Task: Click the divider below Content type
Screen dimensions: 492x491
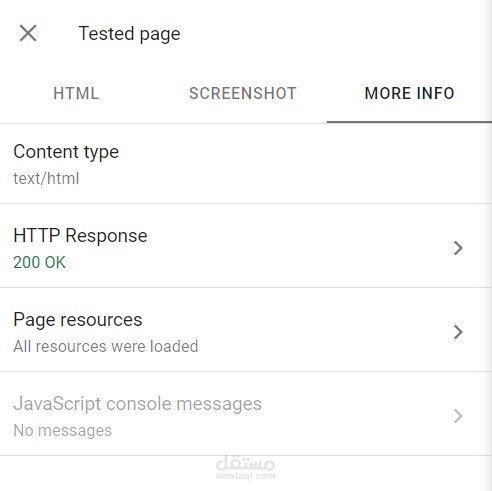Action: point(246,203)
